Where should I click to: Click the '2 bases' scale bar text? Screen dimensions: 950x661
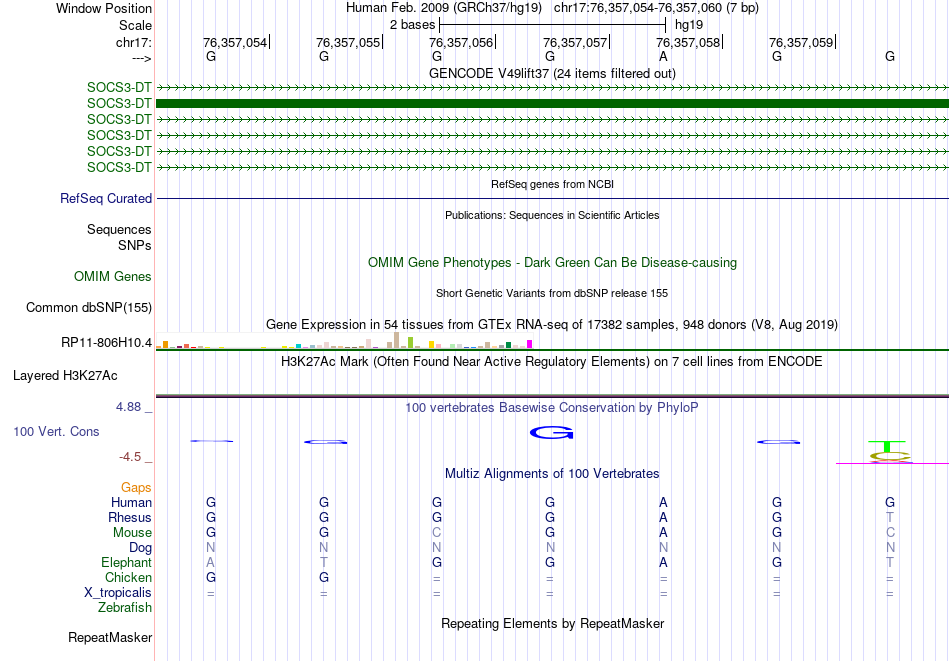pos(413,25)
